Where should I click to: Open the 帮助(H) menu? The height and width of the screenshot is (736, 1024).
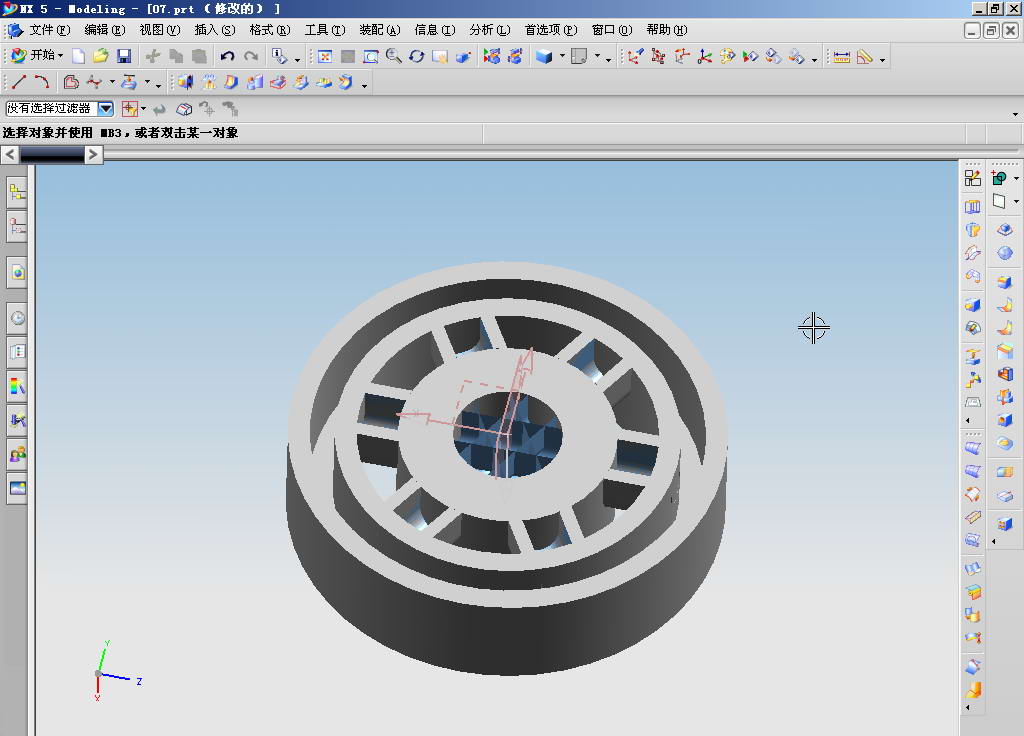tap(667, 30)
